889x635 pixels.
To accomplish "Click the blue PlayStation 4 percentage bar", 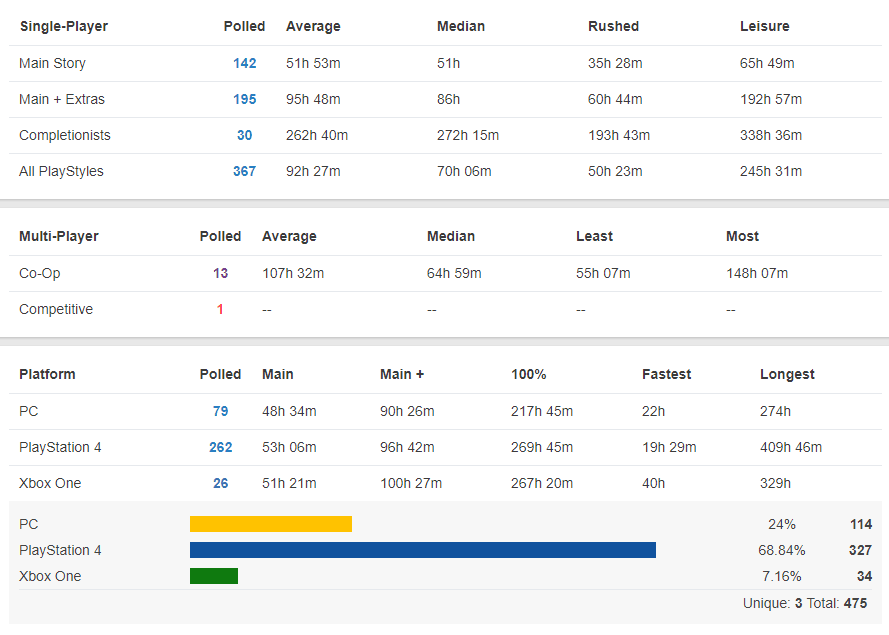I will tap(423, 550).
